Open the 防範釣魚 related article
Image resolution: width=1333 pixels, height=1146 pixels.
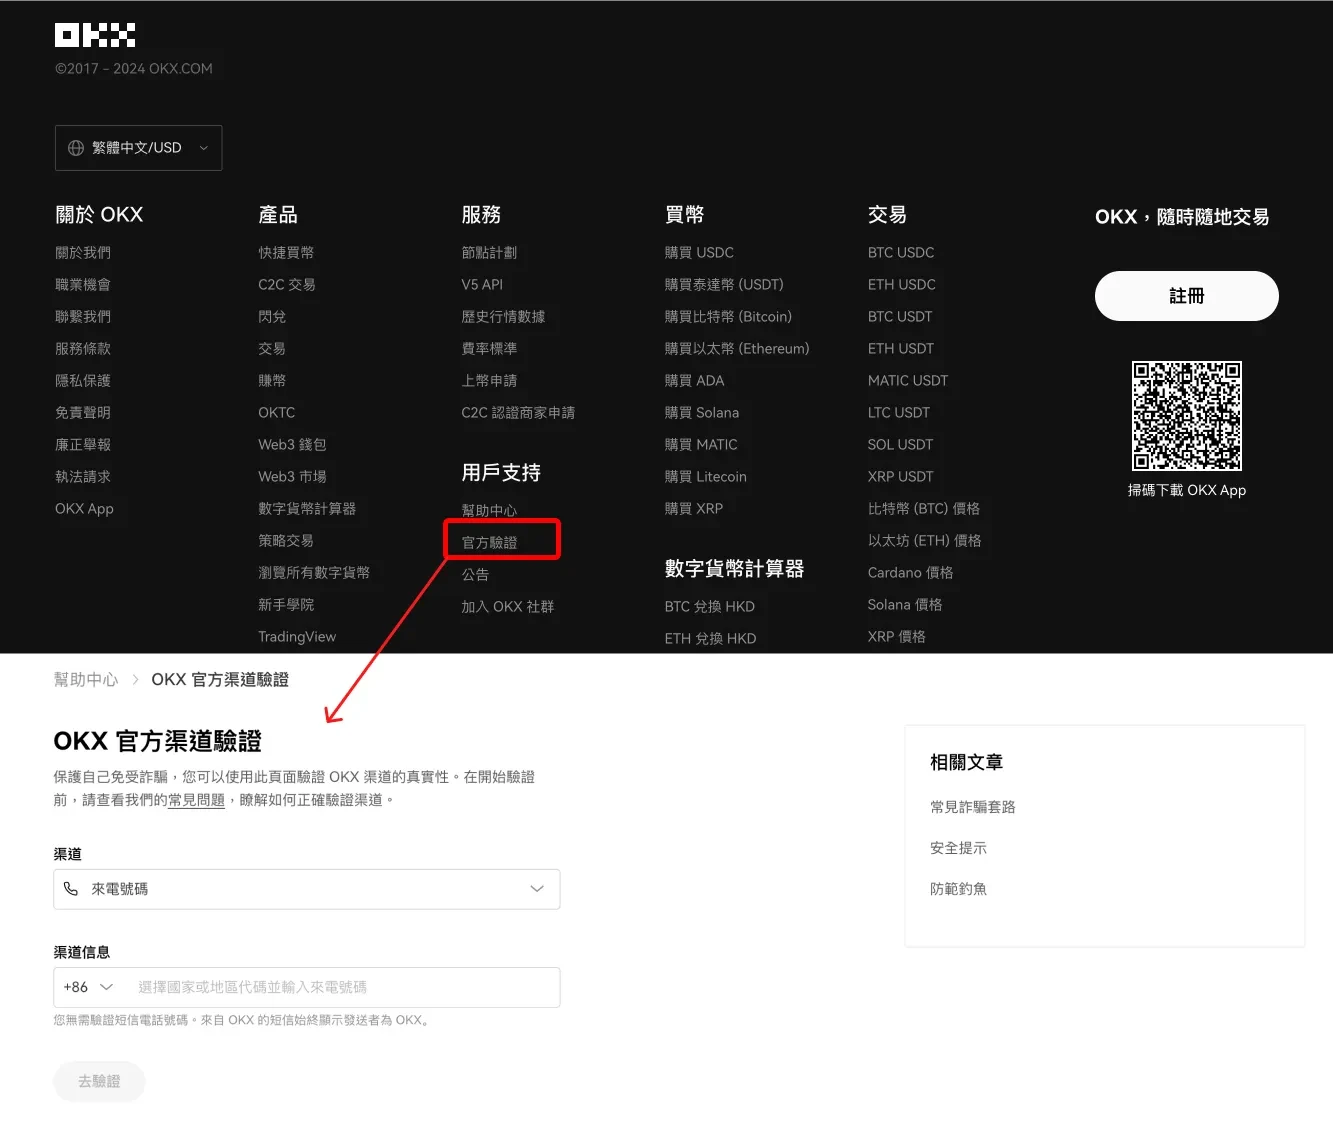(x=957, y=888)
